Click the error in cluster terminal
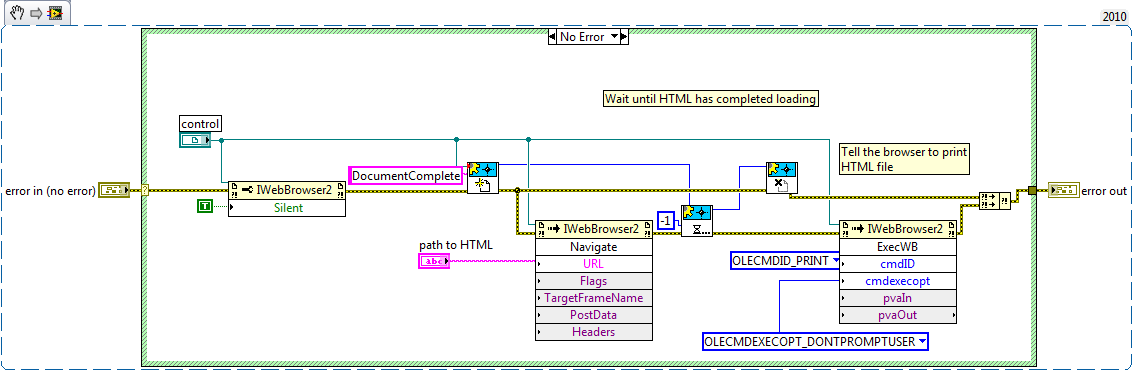Image resolution: width=1133 pixels, height=371 pixels. (113, 191)
